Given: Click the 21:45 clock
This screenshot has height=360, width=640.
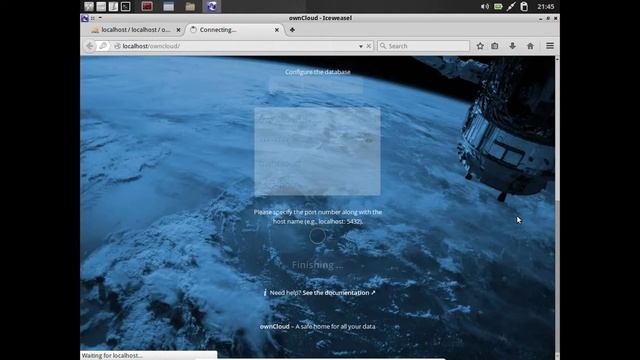Looking at the screenshot, I should tap(546, 7).
